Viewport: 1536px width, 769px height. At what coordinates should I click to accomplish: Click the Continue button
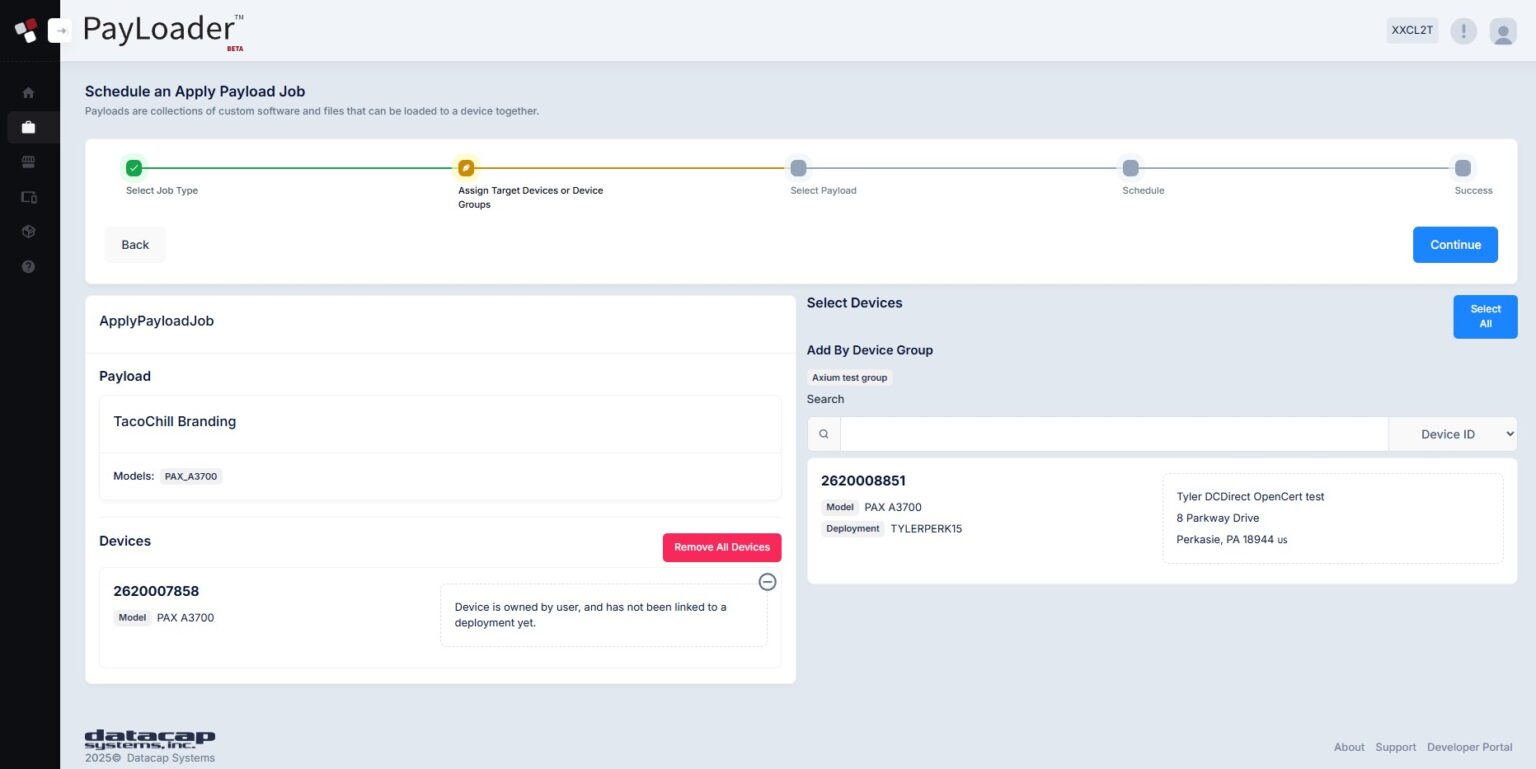pyautogui.click(x=1455, y=245)
